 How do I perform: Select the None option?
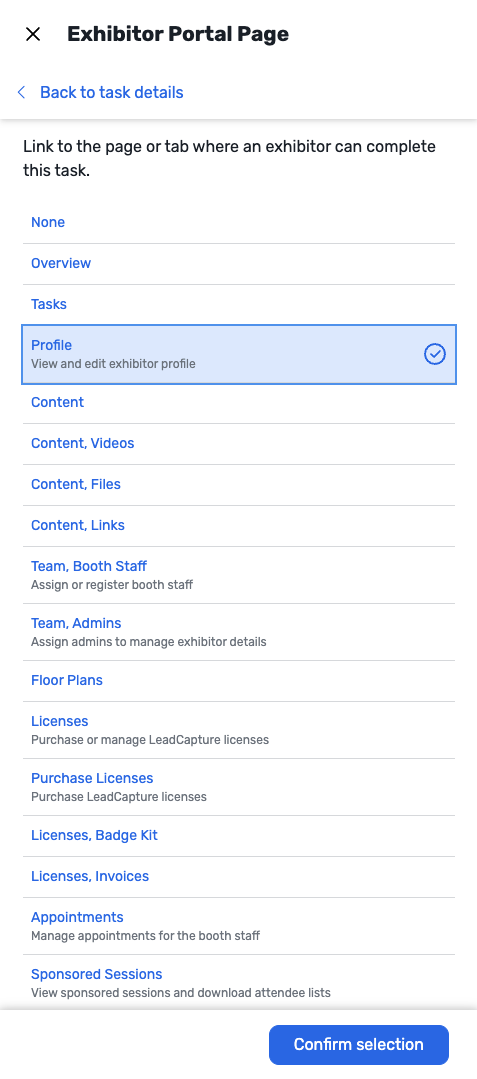pyautogui.click(x=239, y=223)
